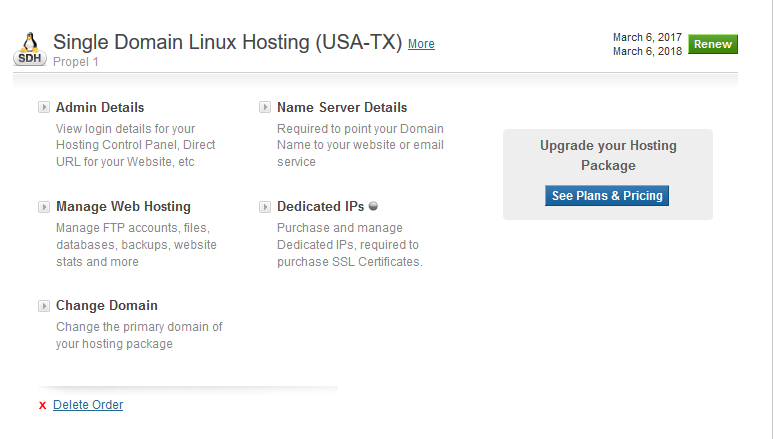Open the Manage Web Hosting heading
Image resolution: width=773 pixels, height=439 pixels.
coord(123,206)
